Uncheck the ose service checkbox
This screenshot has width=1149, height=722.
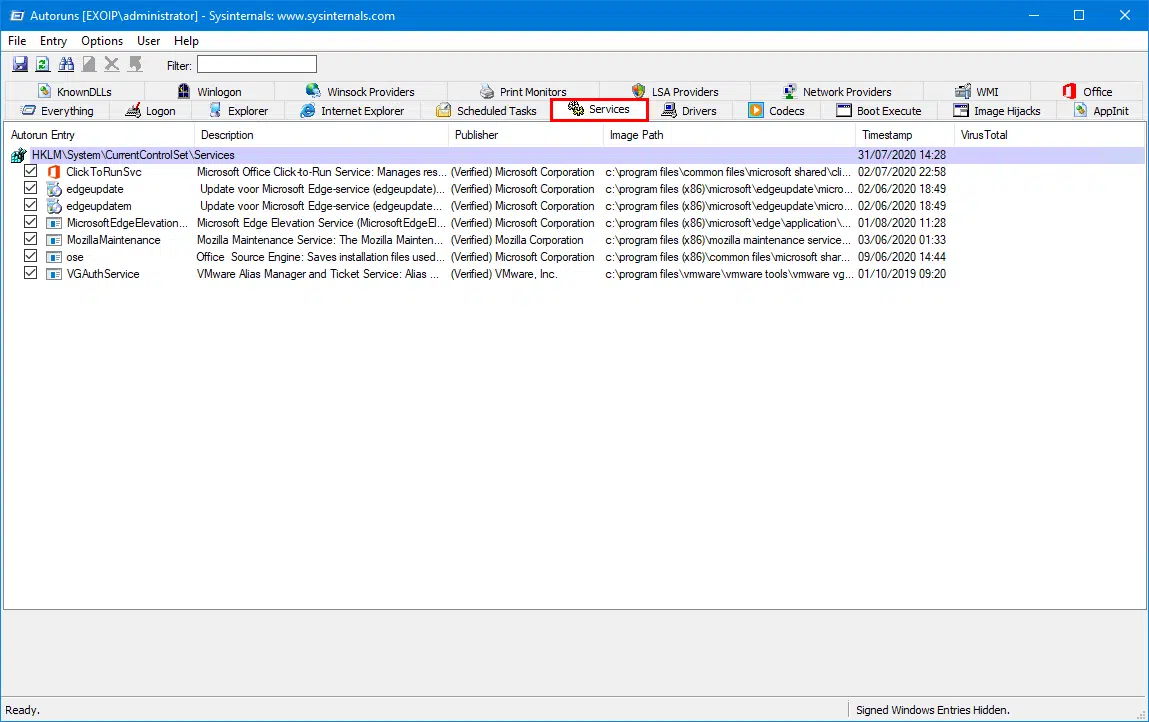pyautogui.click(x=30, y=255)
